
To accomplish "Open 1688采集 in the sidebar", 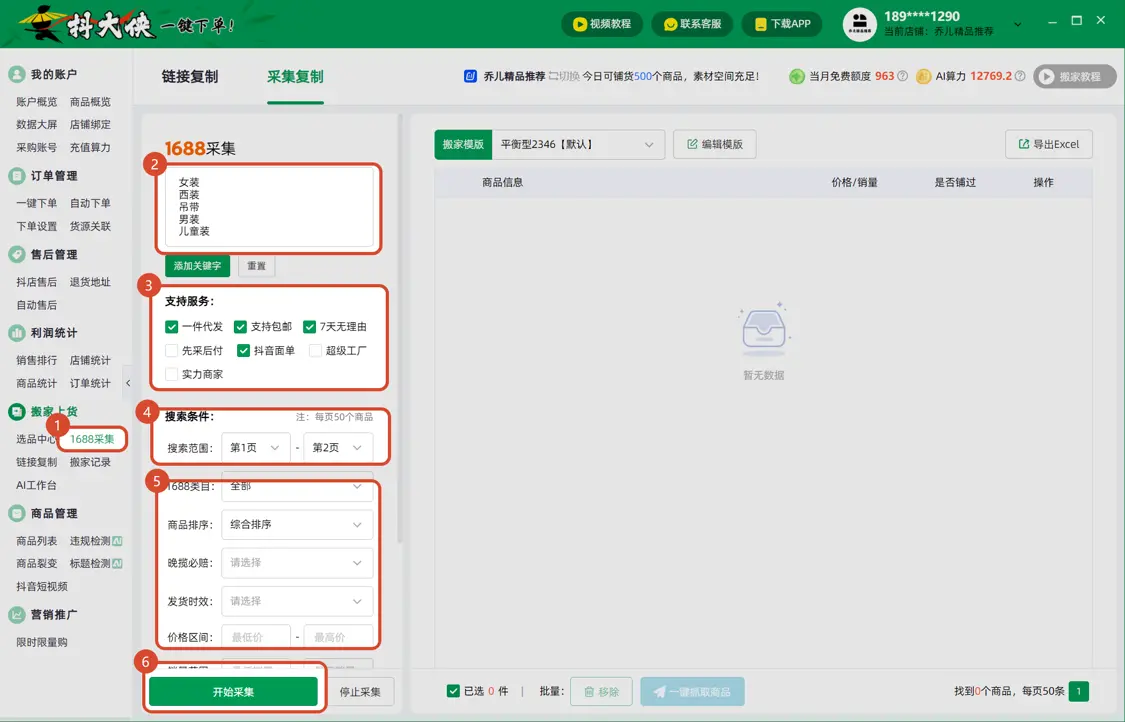I will (92, 439).
